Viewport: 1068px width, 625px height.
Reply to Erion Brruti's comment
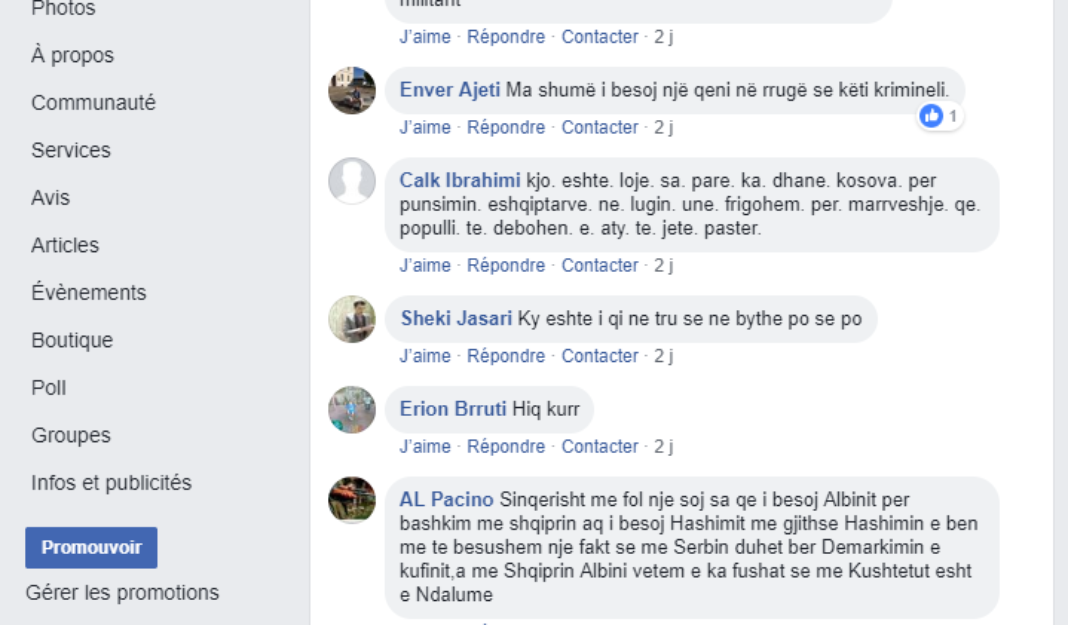[506, 446]
